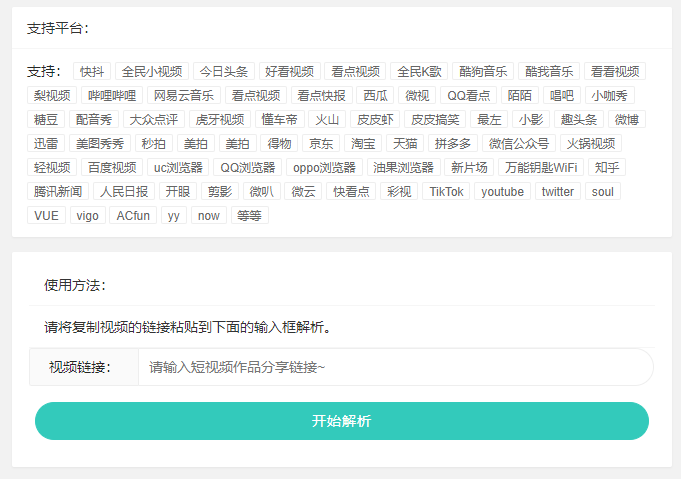Select the 酷我音乐 tag

(x=549, y=71)
